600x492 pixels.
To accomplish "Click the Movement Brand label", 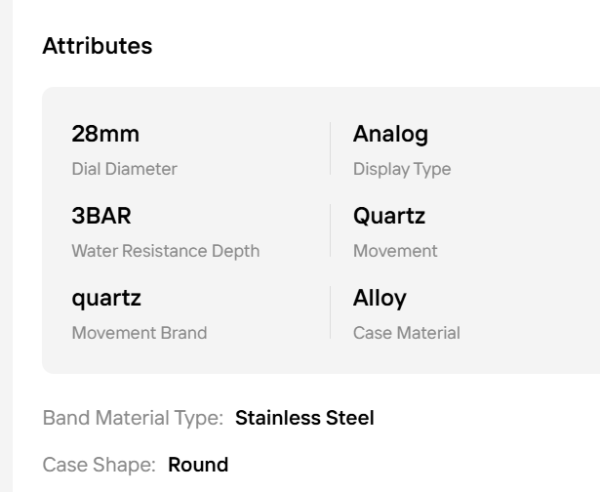I will click(x=139, y=333).
